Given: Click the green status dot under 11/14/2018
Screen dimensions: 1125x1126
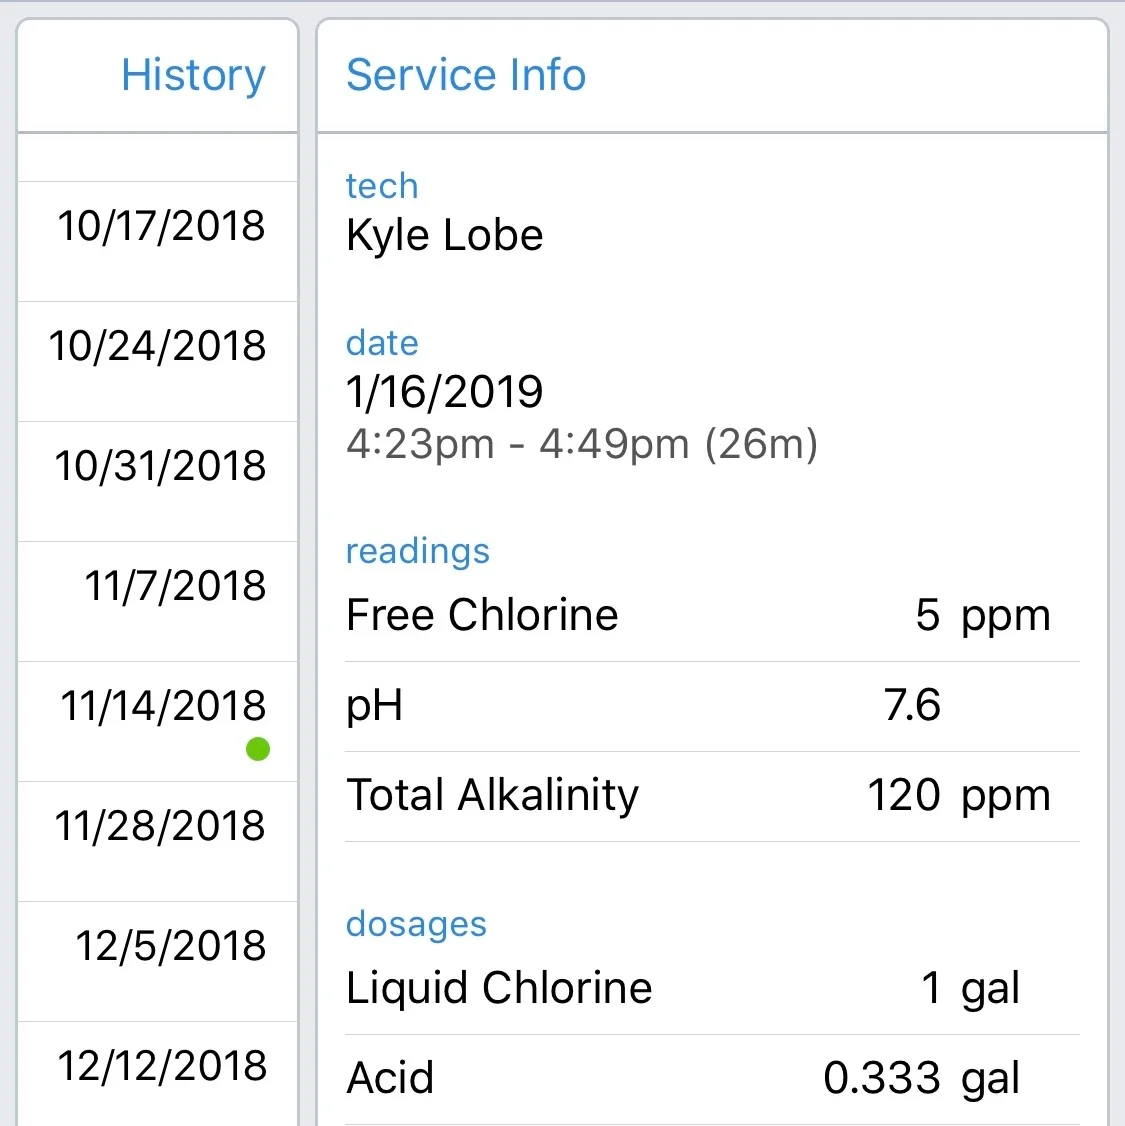Looking at the screenshot, I should click(x=258, y=749).
